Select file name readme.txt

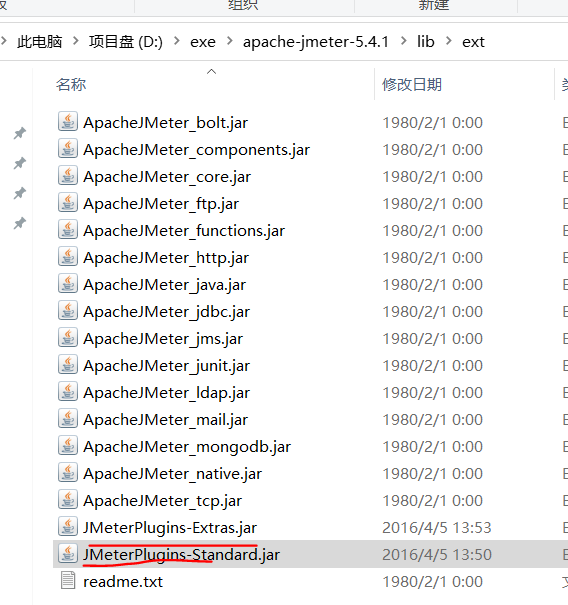[x=123, y=581]
